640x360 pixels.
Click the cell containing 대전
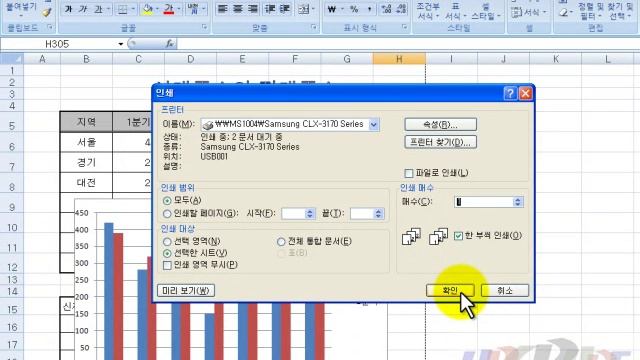click(x=86, y=182)
